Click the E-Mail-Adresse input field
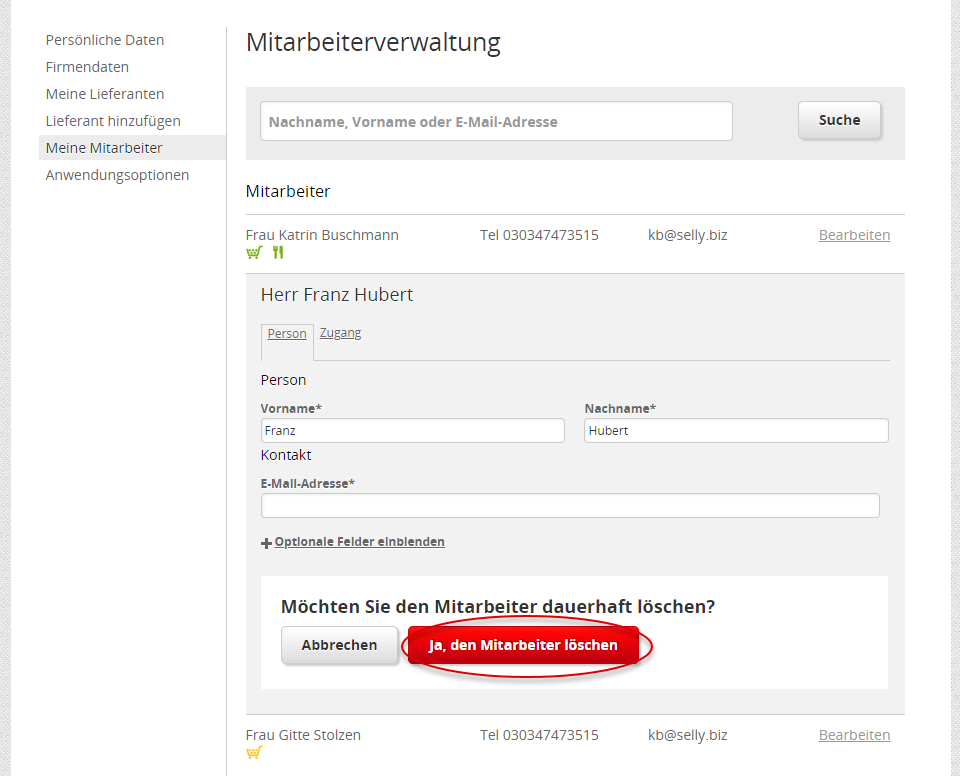 (570, 505)
